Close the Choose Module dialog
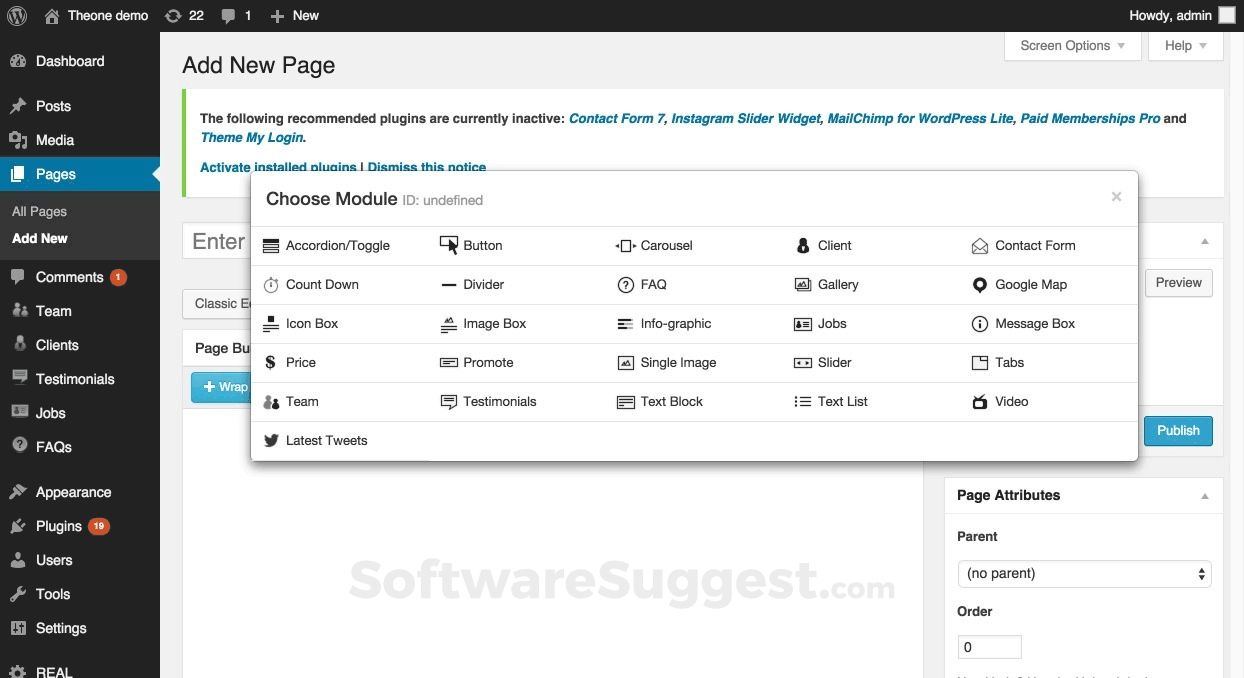This screenshot has height=678, width=1244. click(1116, 197)
